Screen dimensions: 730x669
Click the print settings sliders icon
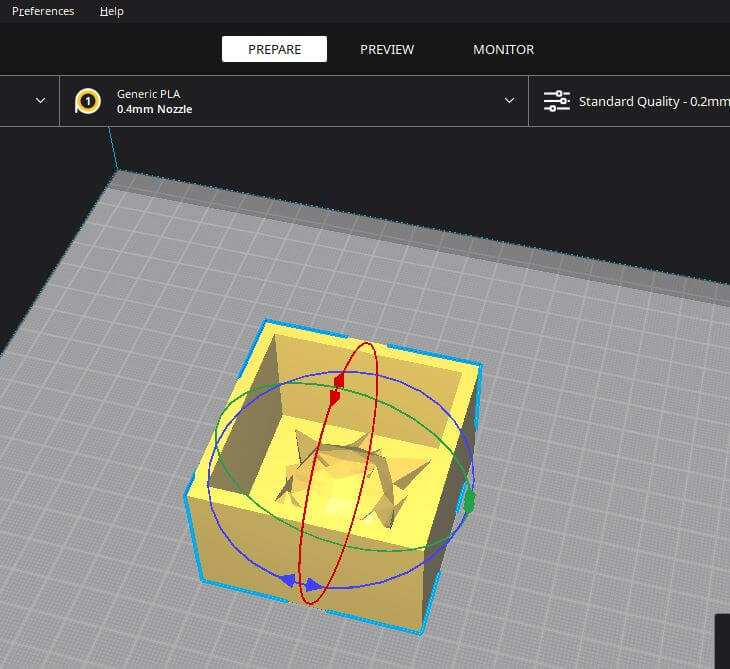pyautogui.click(x=556, y=101)
